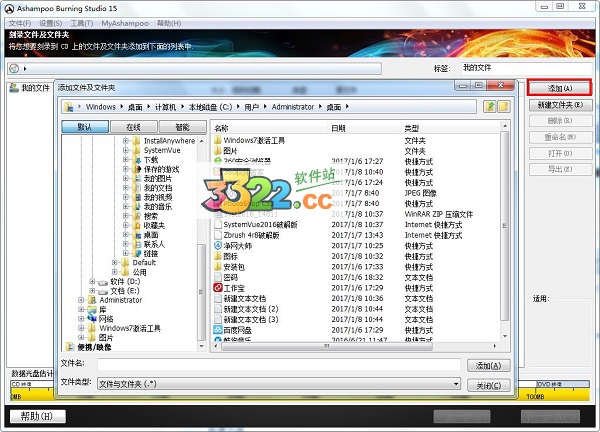Click the 新建文件夹 button
The width and height of the screenshot is (600, 432).
tap(560, 105)
